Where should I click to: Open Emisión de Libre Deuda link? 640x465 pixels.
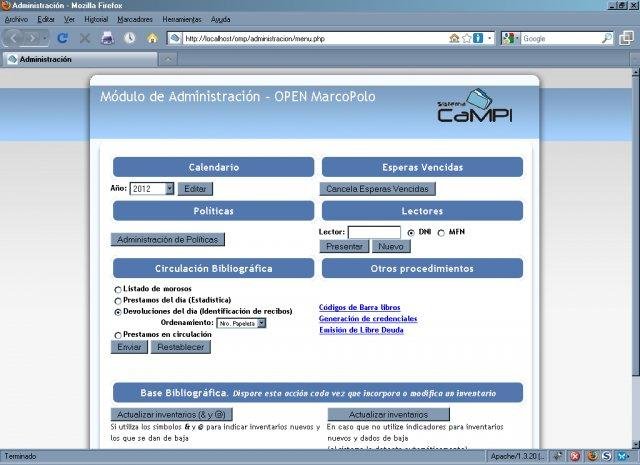pyautogui.click(x=361, y=330)
